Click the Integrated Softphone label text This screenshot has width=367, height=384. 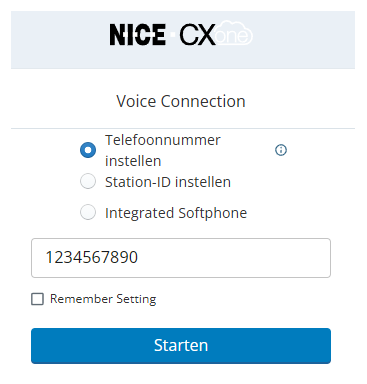(x=176, y=213)
